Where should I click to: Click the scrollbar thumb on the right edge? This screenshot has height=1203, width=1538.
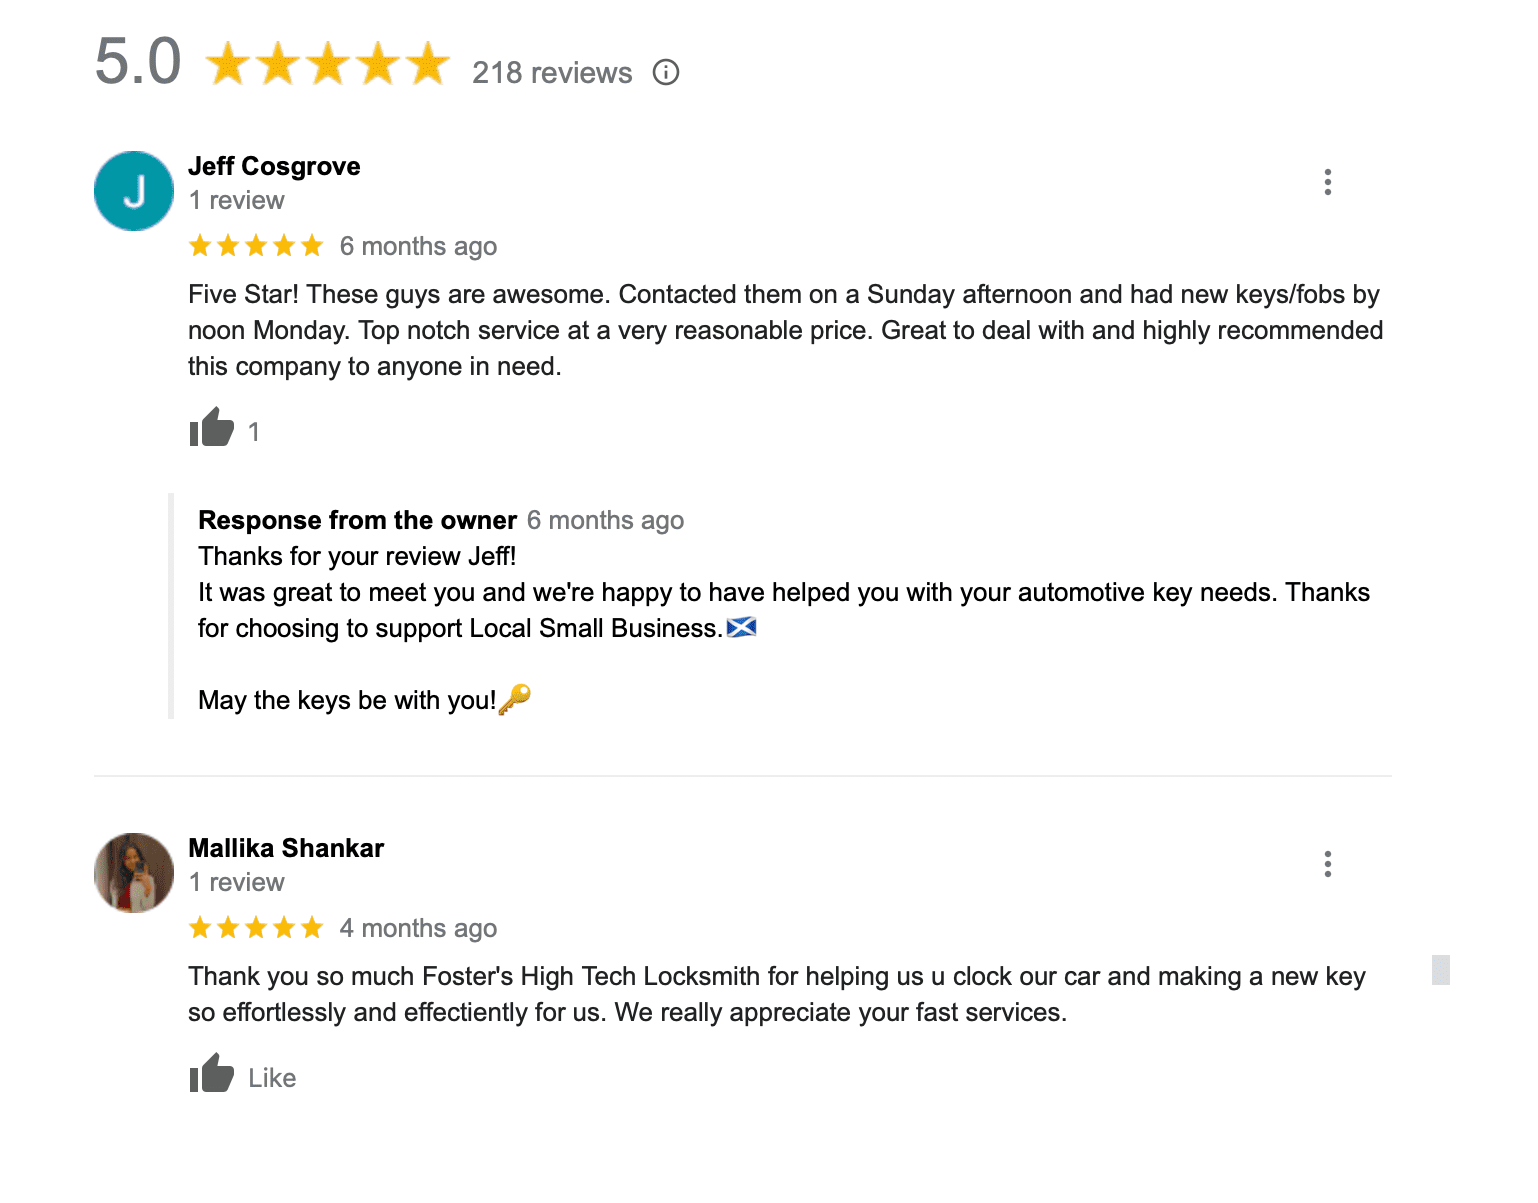point(1441,970)
